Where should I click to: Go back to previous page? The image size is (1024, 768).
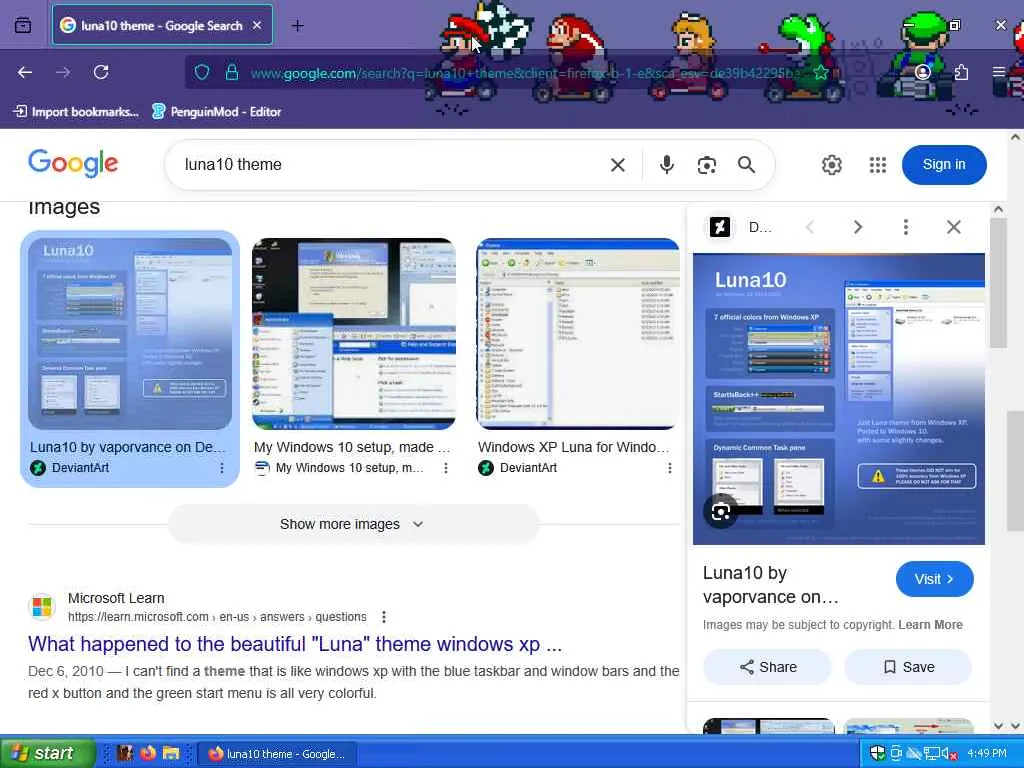pyautogui.click(x=25, y=72)
